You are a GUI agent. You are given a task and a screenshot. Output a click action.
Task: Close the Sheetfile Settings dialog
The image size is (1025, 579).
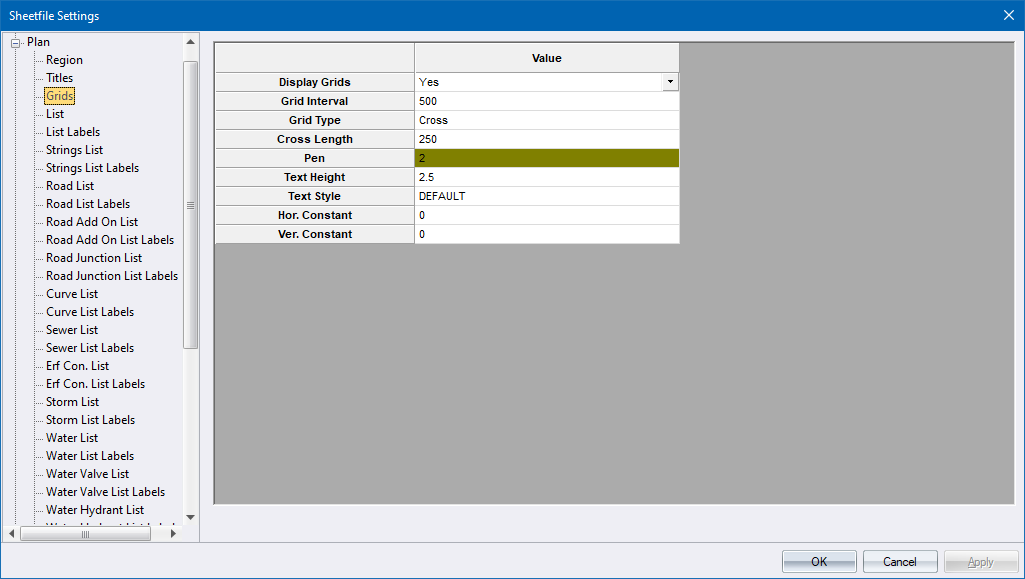tap(1008, 15)
